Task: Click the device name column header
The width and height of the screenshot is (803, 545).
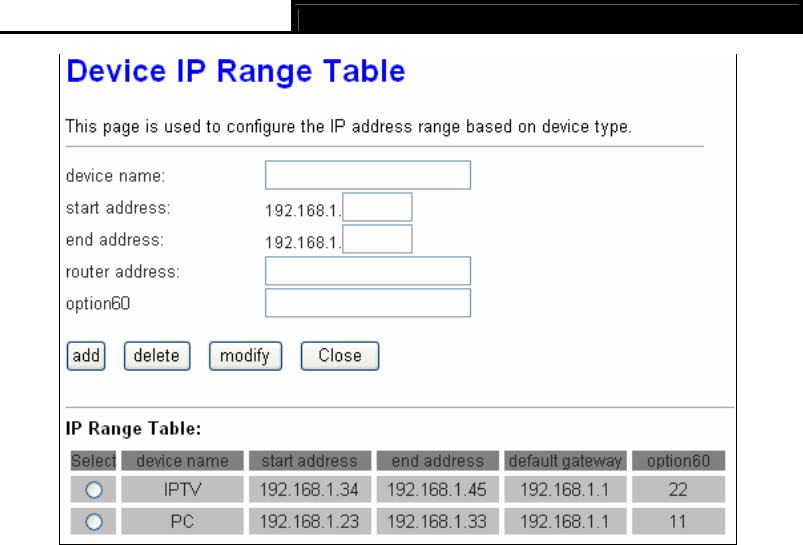Action: [182, 460]
